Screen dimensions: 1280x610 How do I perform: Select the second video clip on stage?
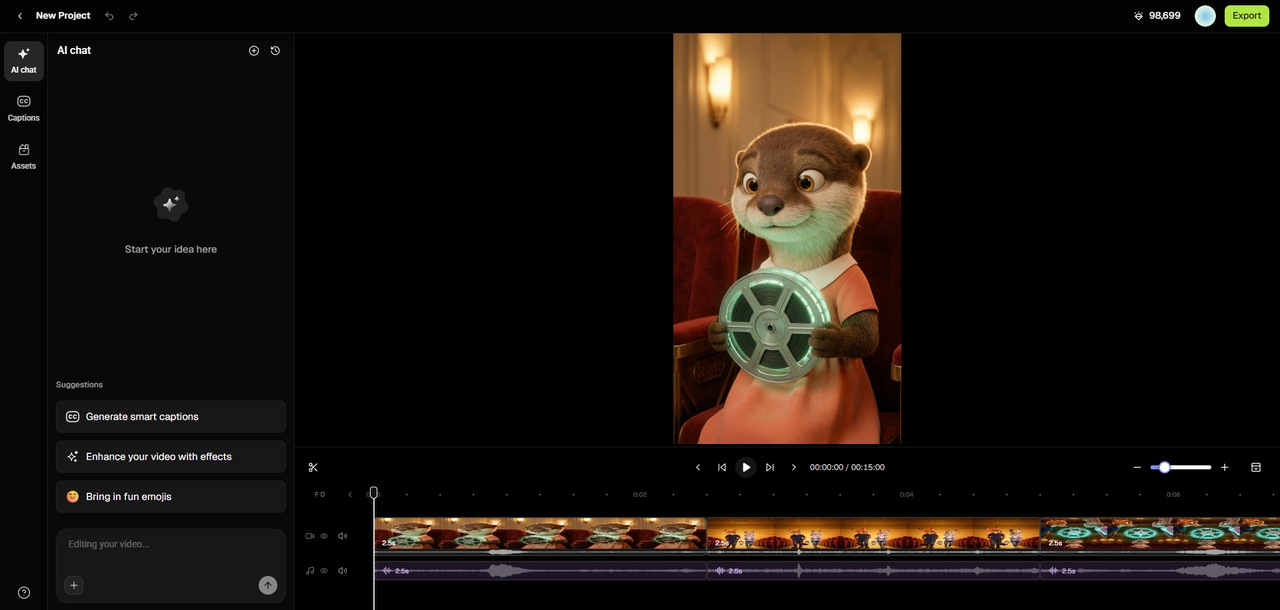873,535
